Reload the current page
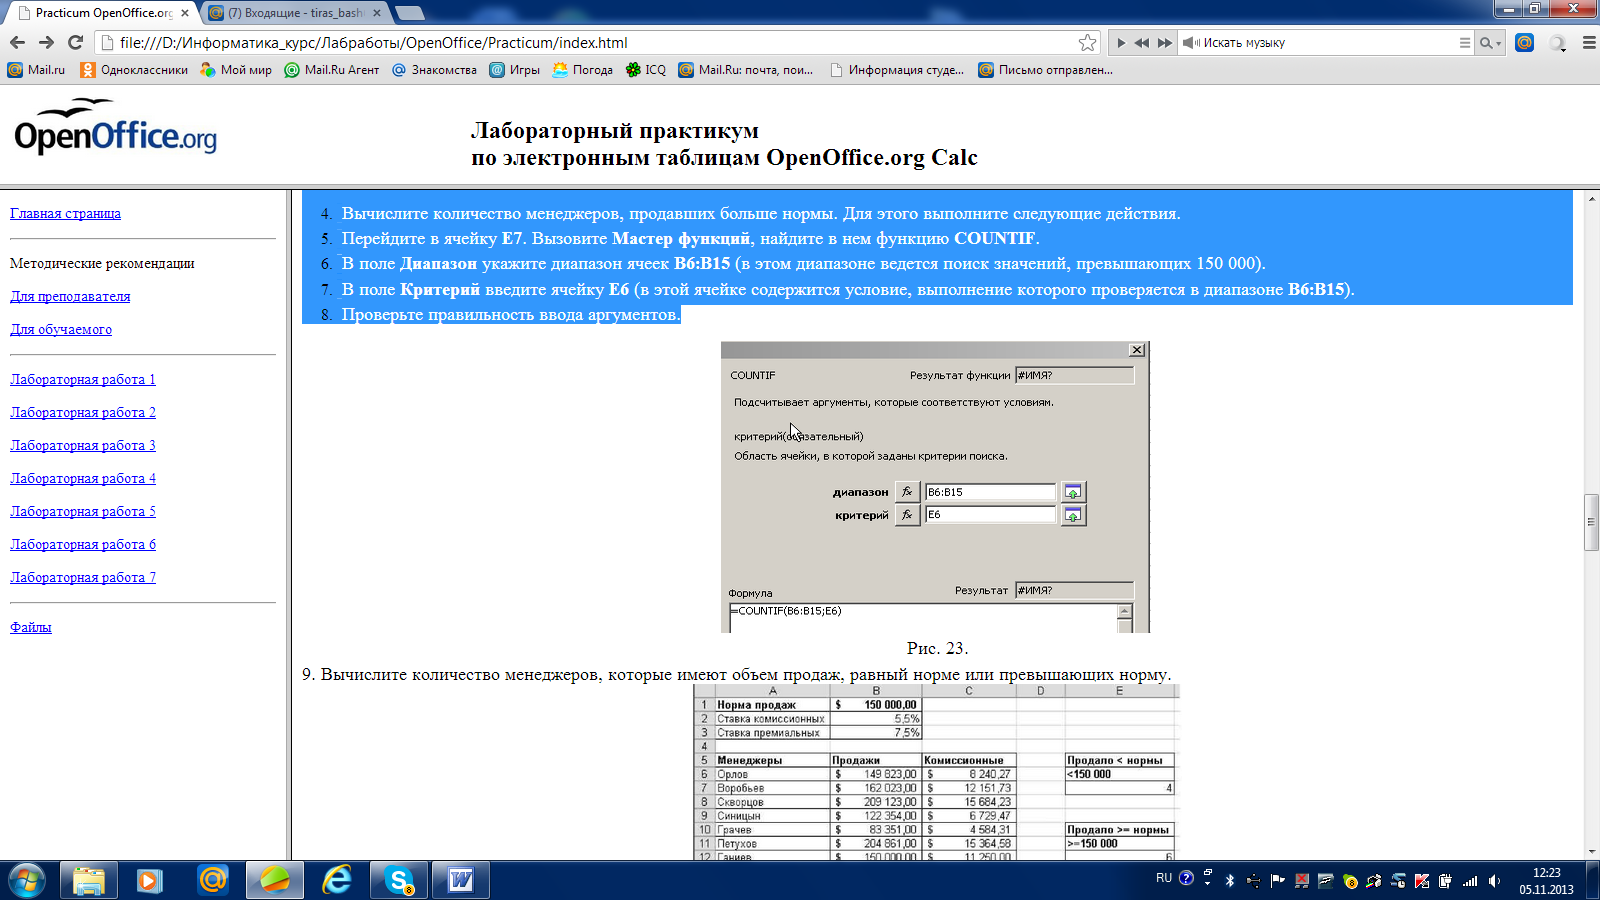The width and height of the screenshot is (1600, 900). pyautogui.click(x=75, y=42)
